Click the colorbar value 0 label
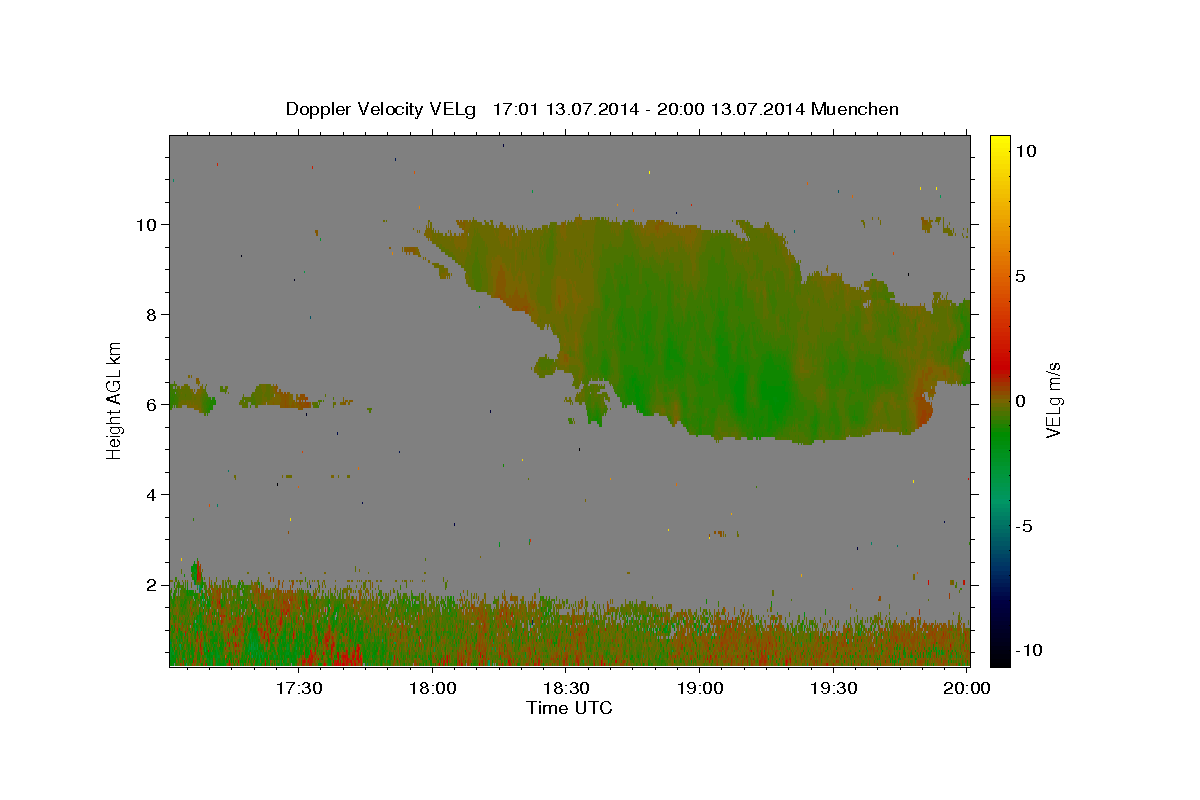Screen dimensions: 1200x800 [x=1020, y=401]
